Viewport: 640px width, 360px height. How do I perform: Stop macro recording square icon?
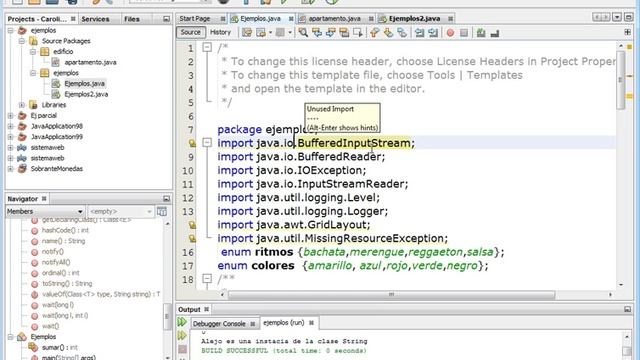[464, 33]
